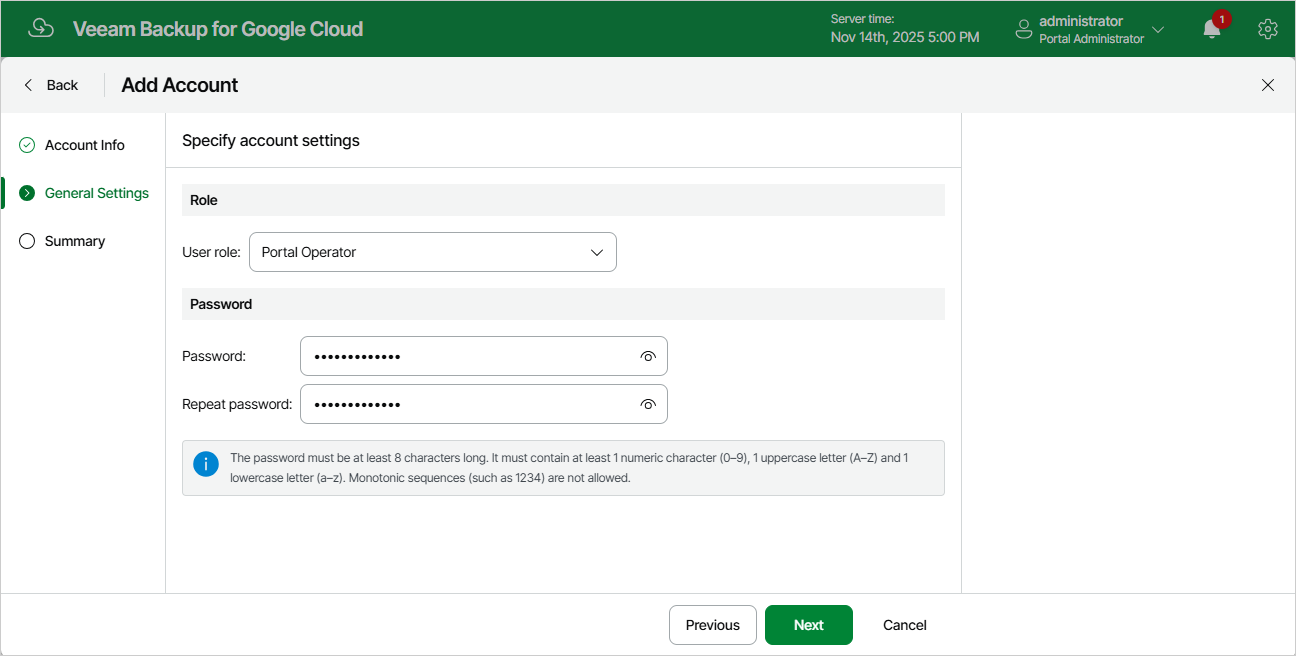Click the General Settings step arrow icon
The width and height of the screenshot is (1296, 656).
(27, 193)
